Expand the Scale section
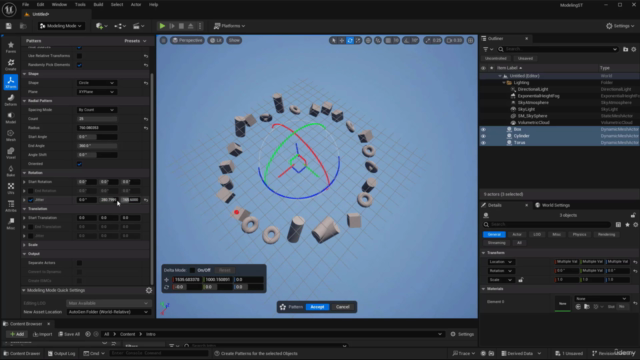The image size is (640, 360). 24,245
